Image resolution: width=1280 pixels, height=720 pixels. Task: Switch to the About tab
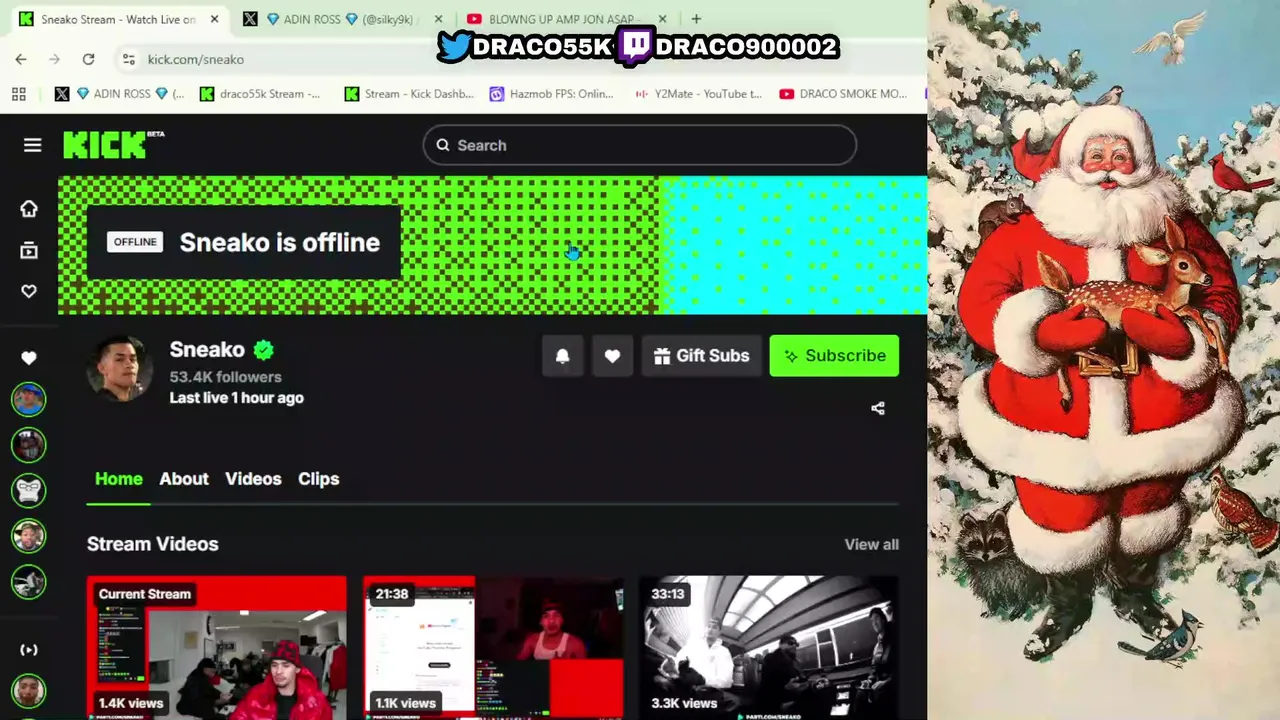point(184,479)
